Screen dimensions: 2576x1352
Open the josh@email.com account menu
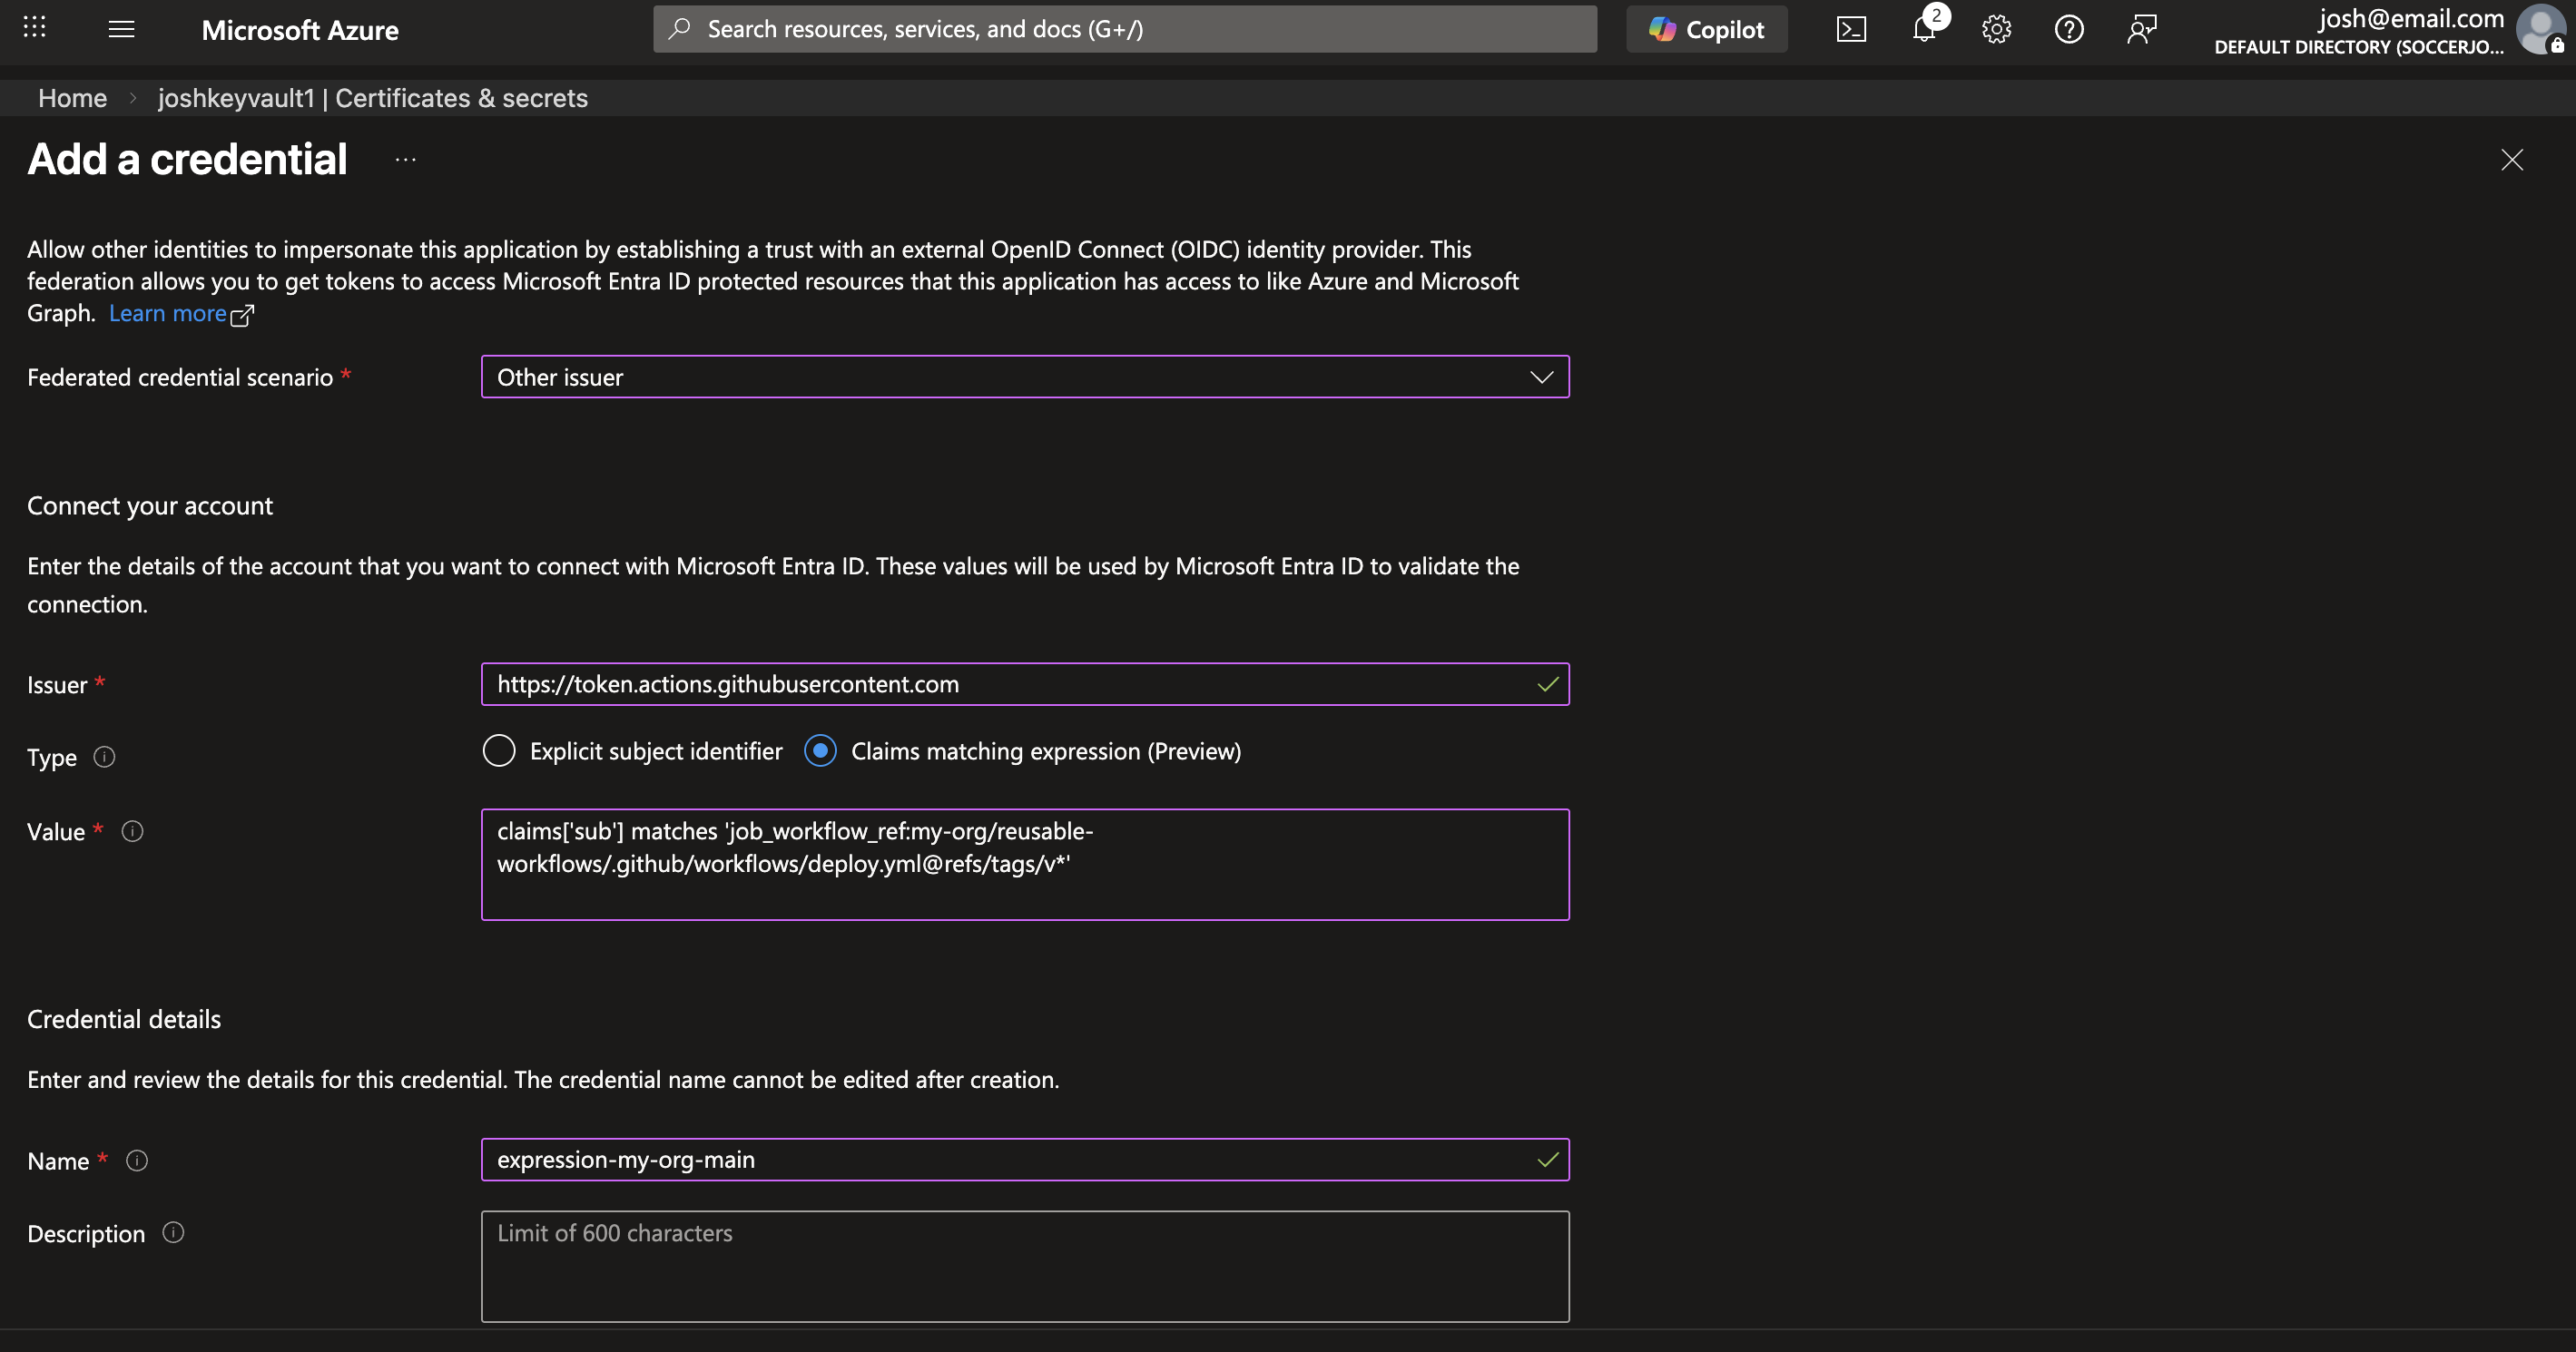click(x=2410, y=30)
